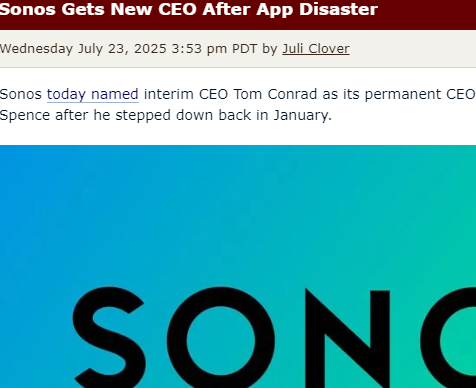Click the date "Wednesday July 23, 2025"

tap(83, 49)
